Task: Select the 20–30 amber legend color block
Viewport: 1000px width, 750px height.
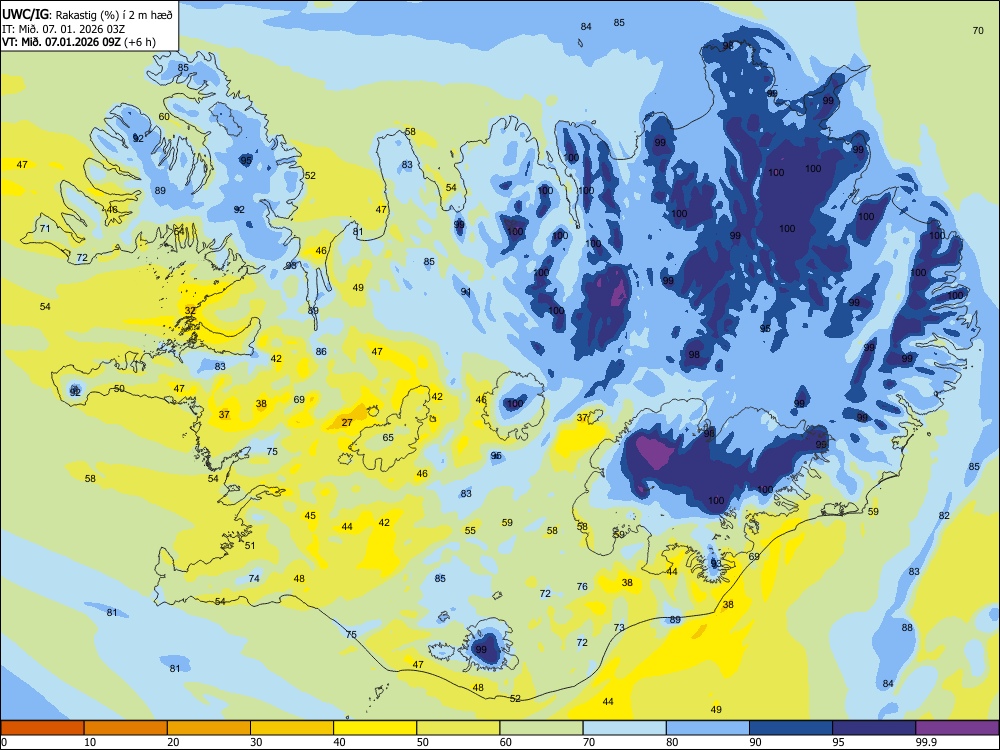Action: click(209, 728)
